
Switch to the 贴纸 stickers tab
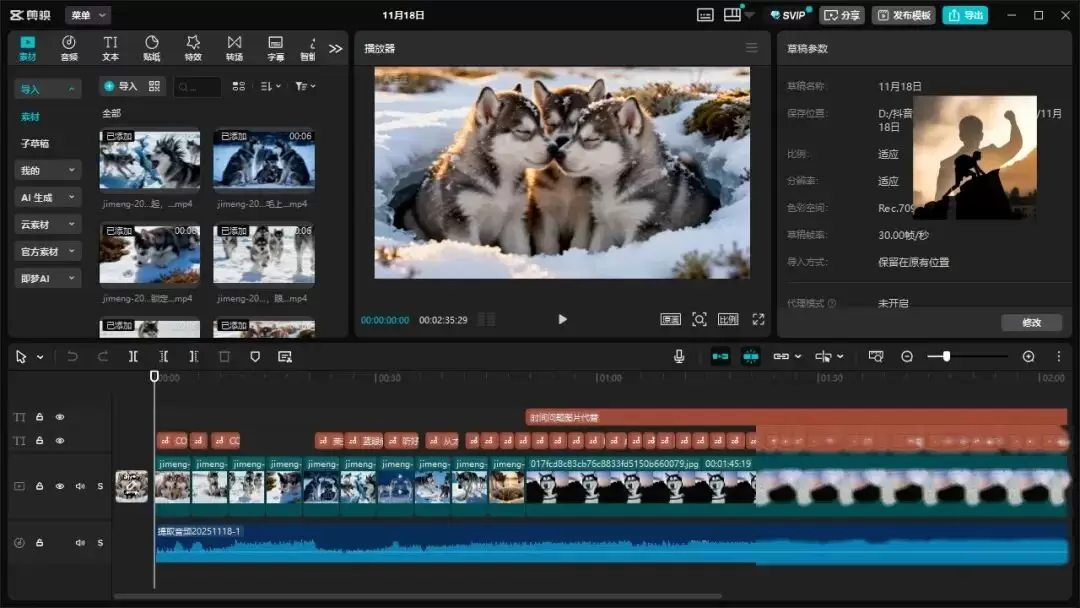[x=152, y=48]
